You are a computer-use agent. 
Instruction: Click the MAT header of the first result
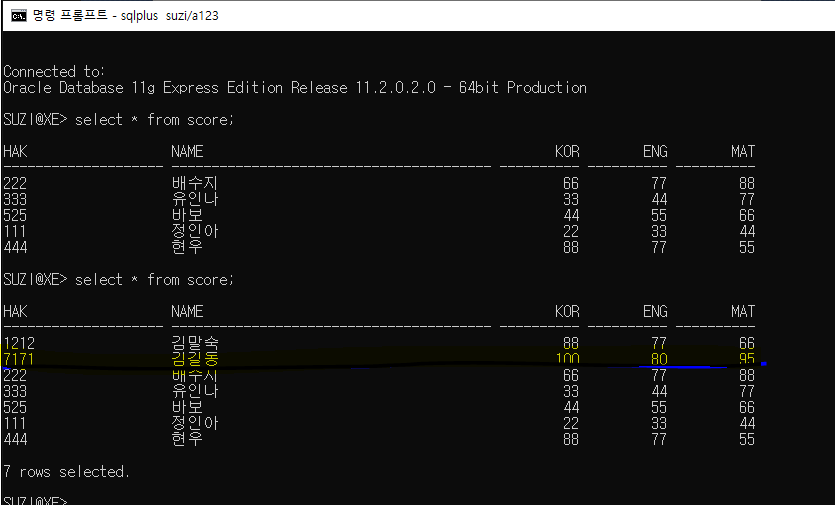(x=743, y=152)
